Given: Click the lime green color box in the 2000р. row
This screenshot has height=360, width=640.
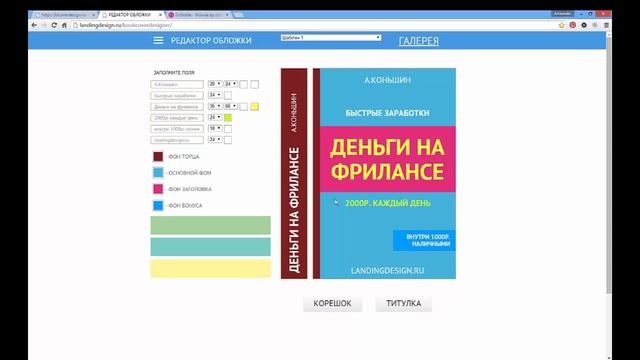Looking at the screenshot, I should point(228,118).
